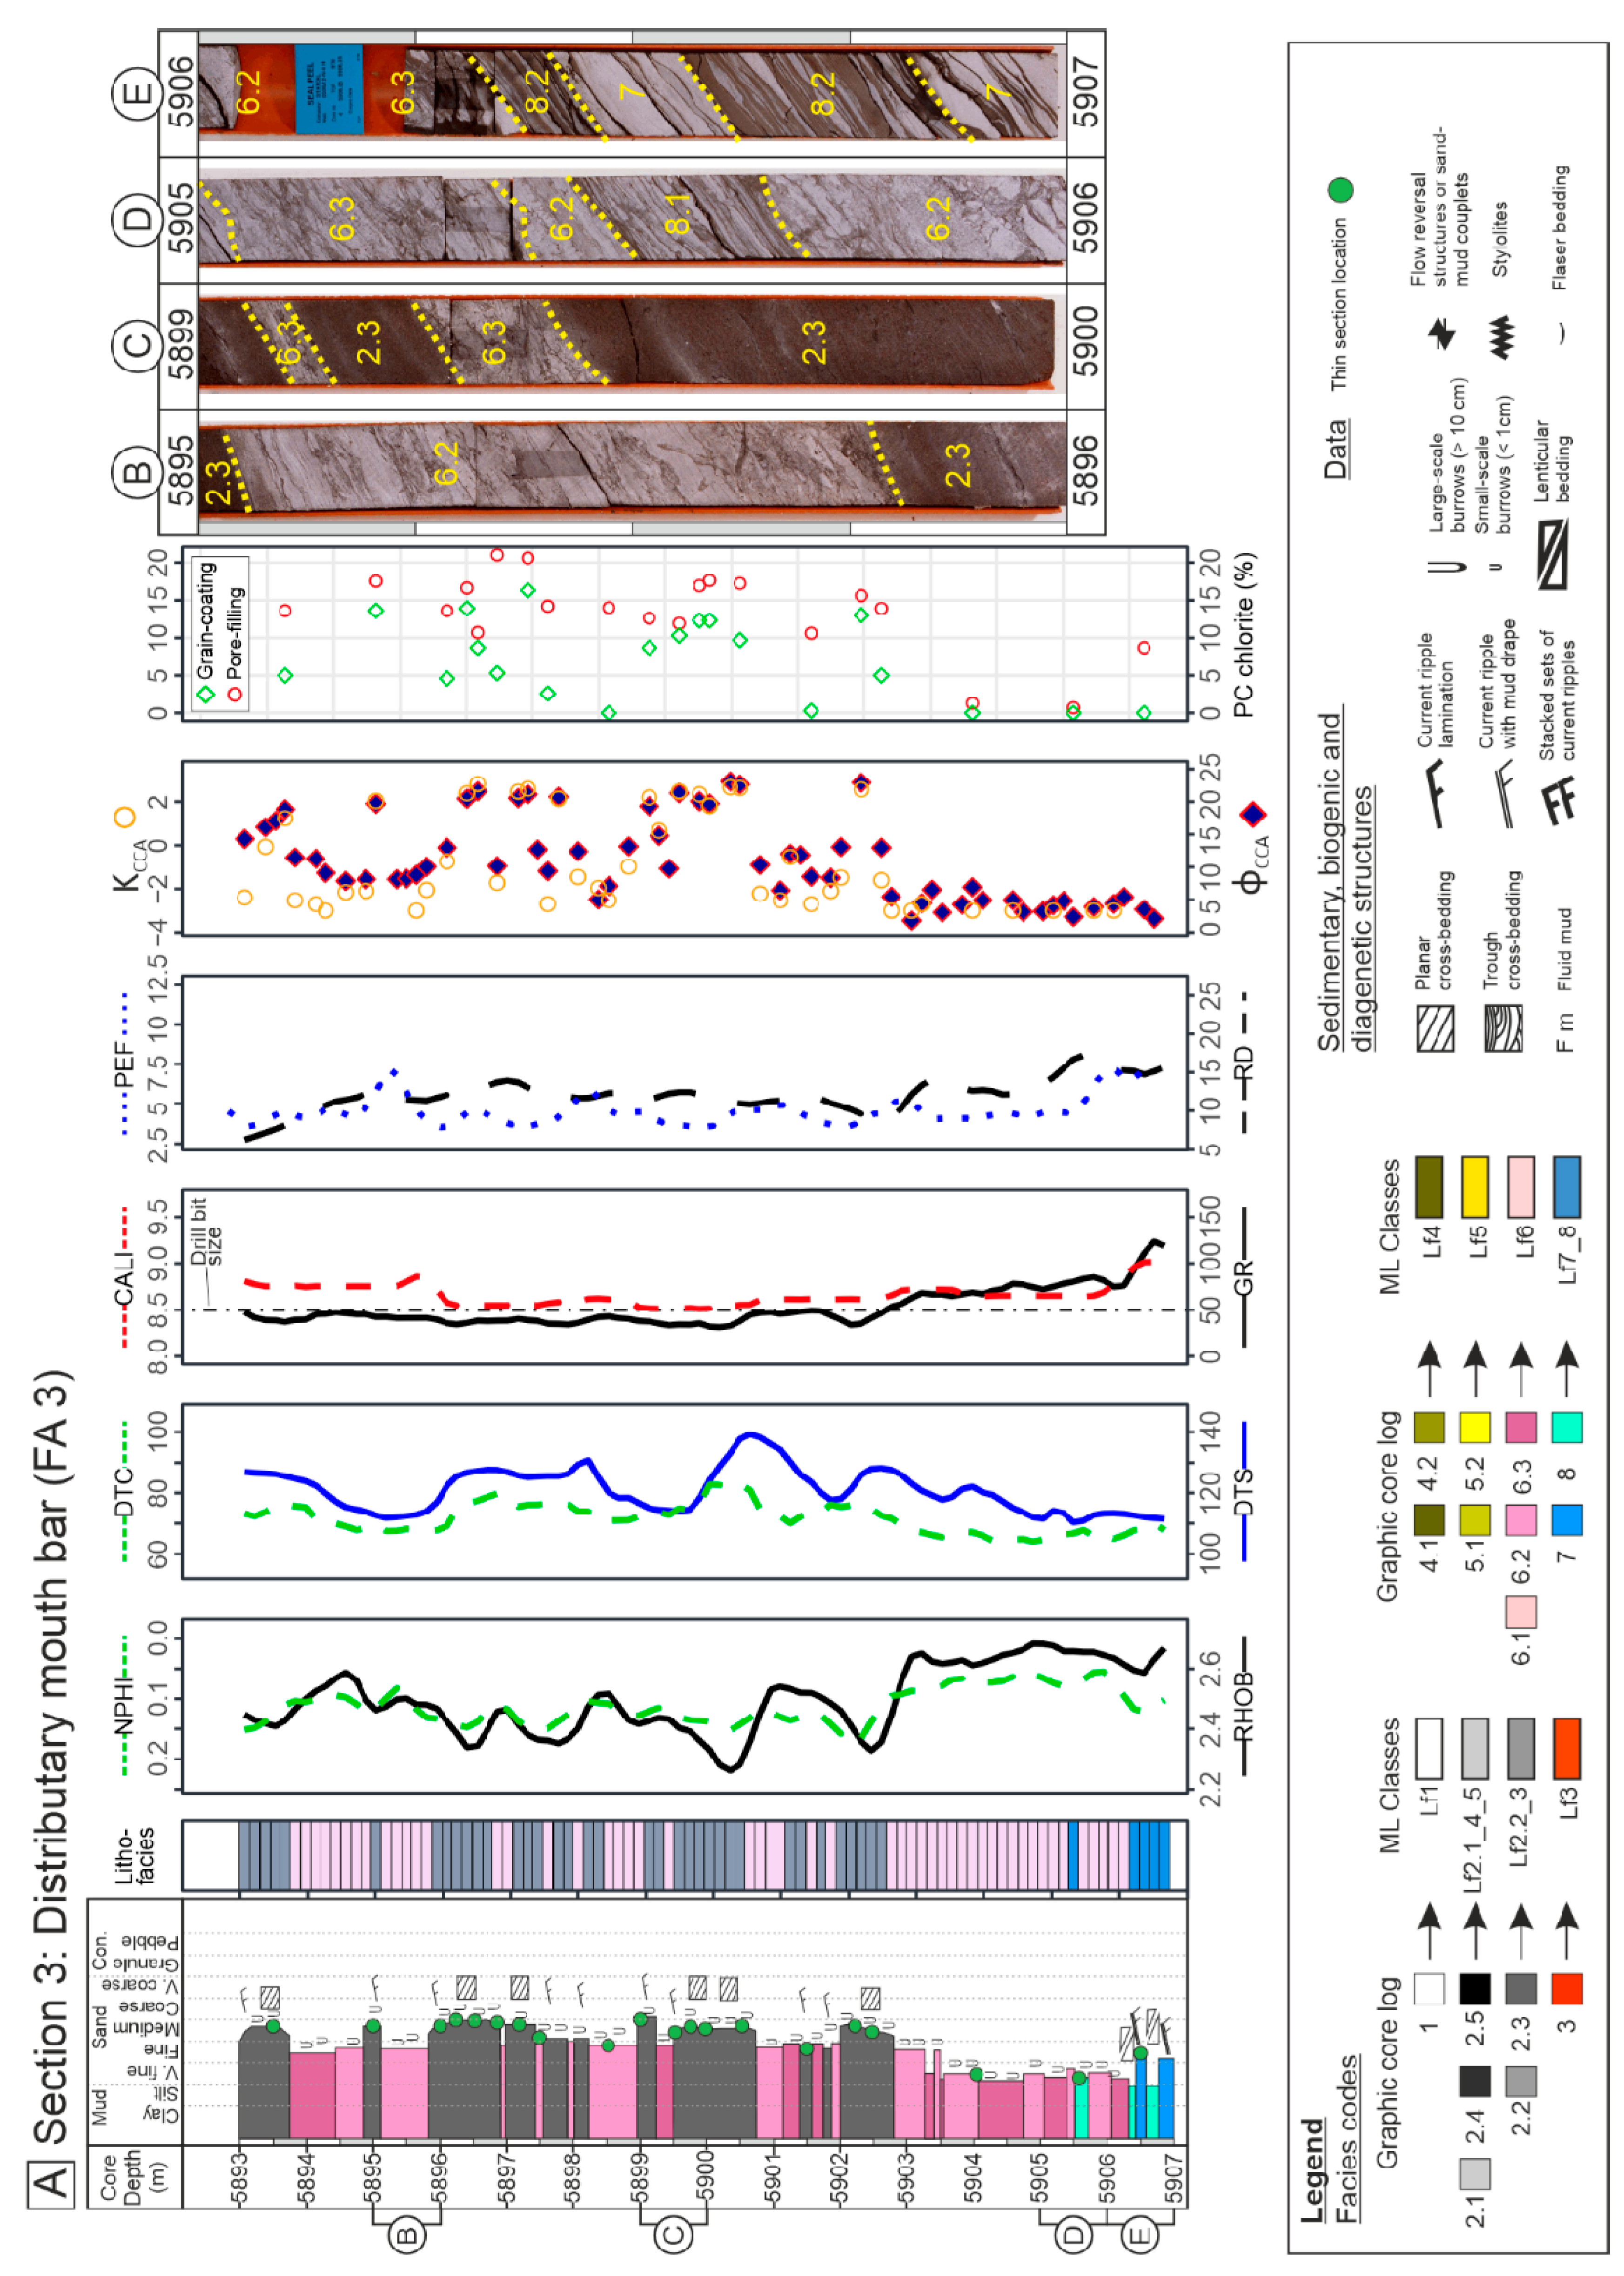The height and width of the screenshot is (2276, 1624).
Task: Click the Stylolites zigzag legend symbol
Action: (x=1502, y=337)
